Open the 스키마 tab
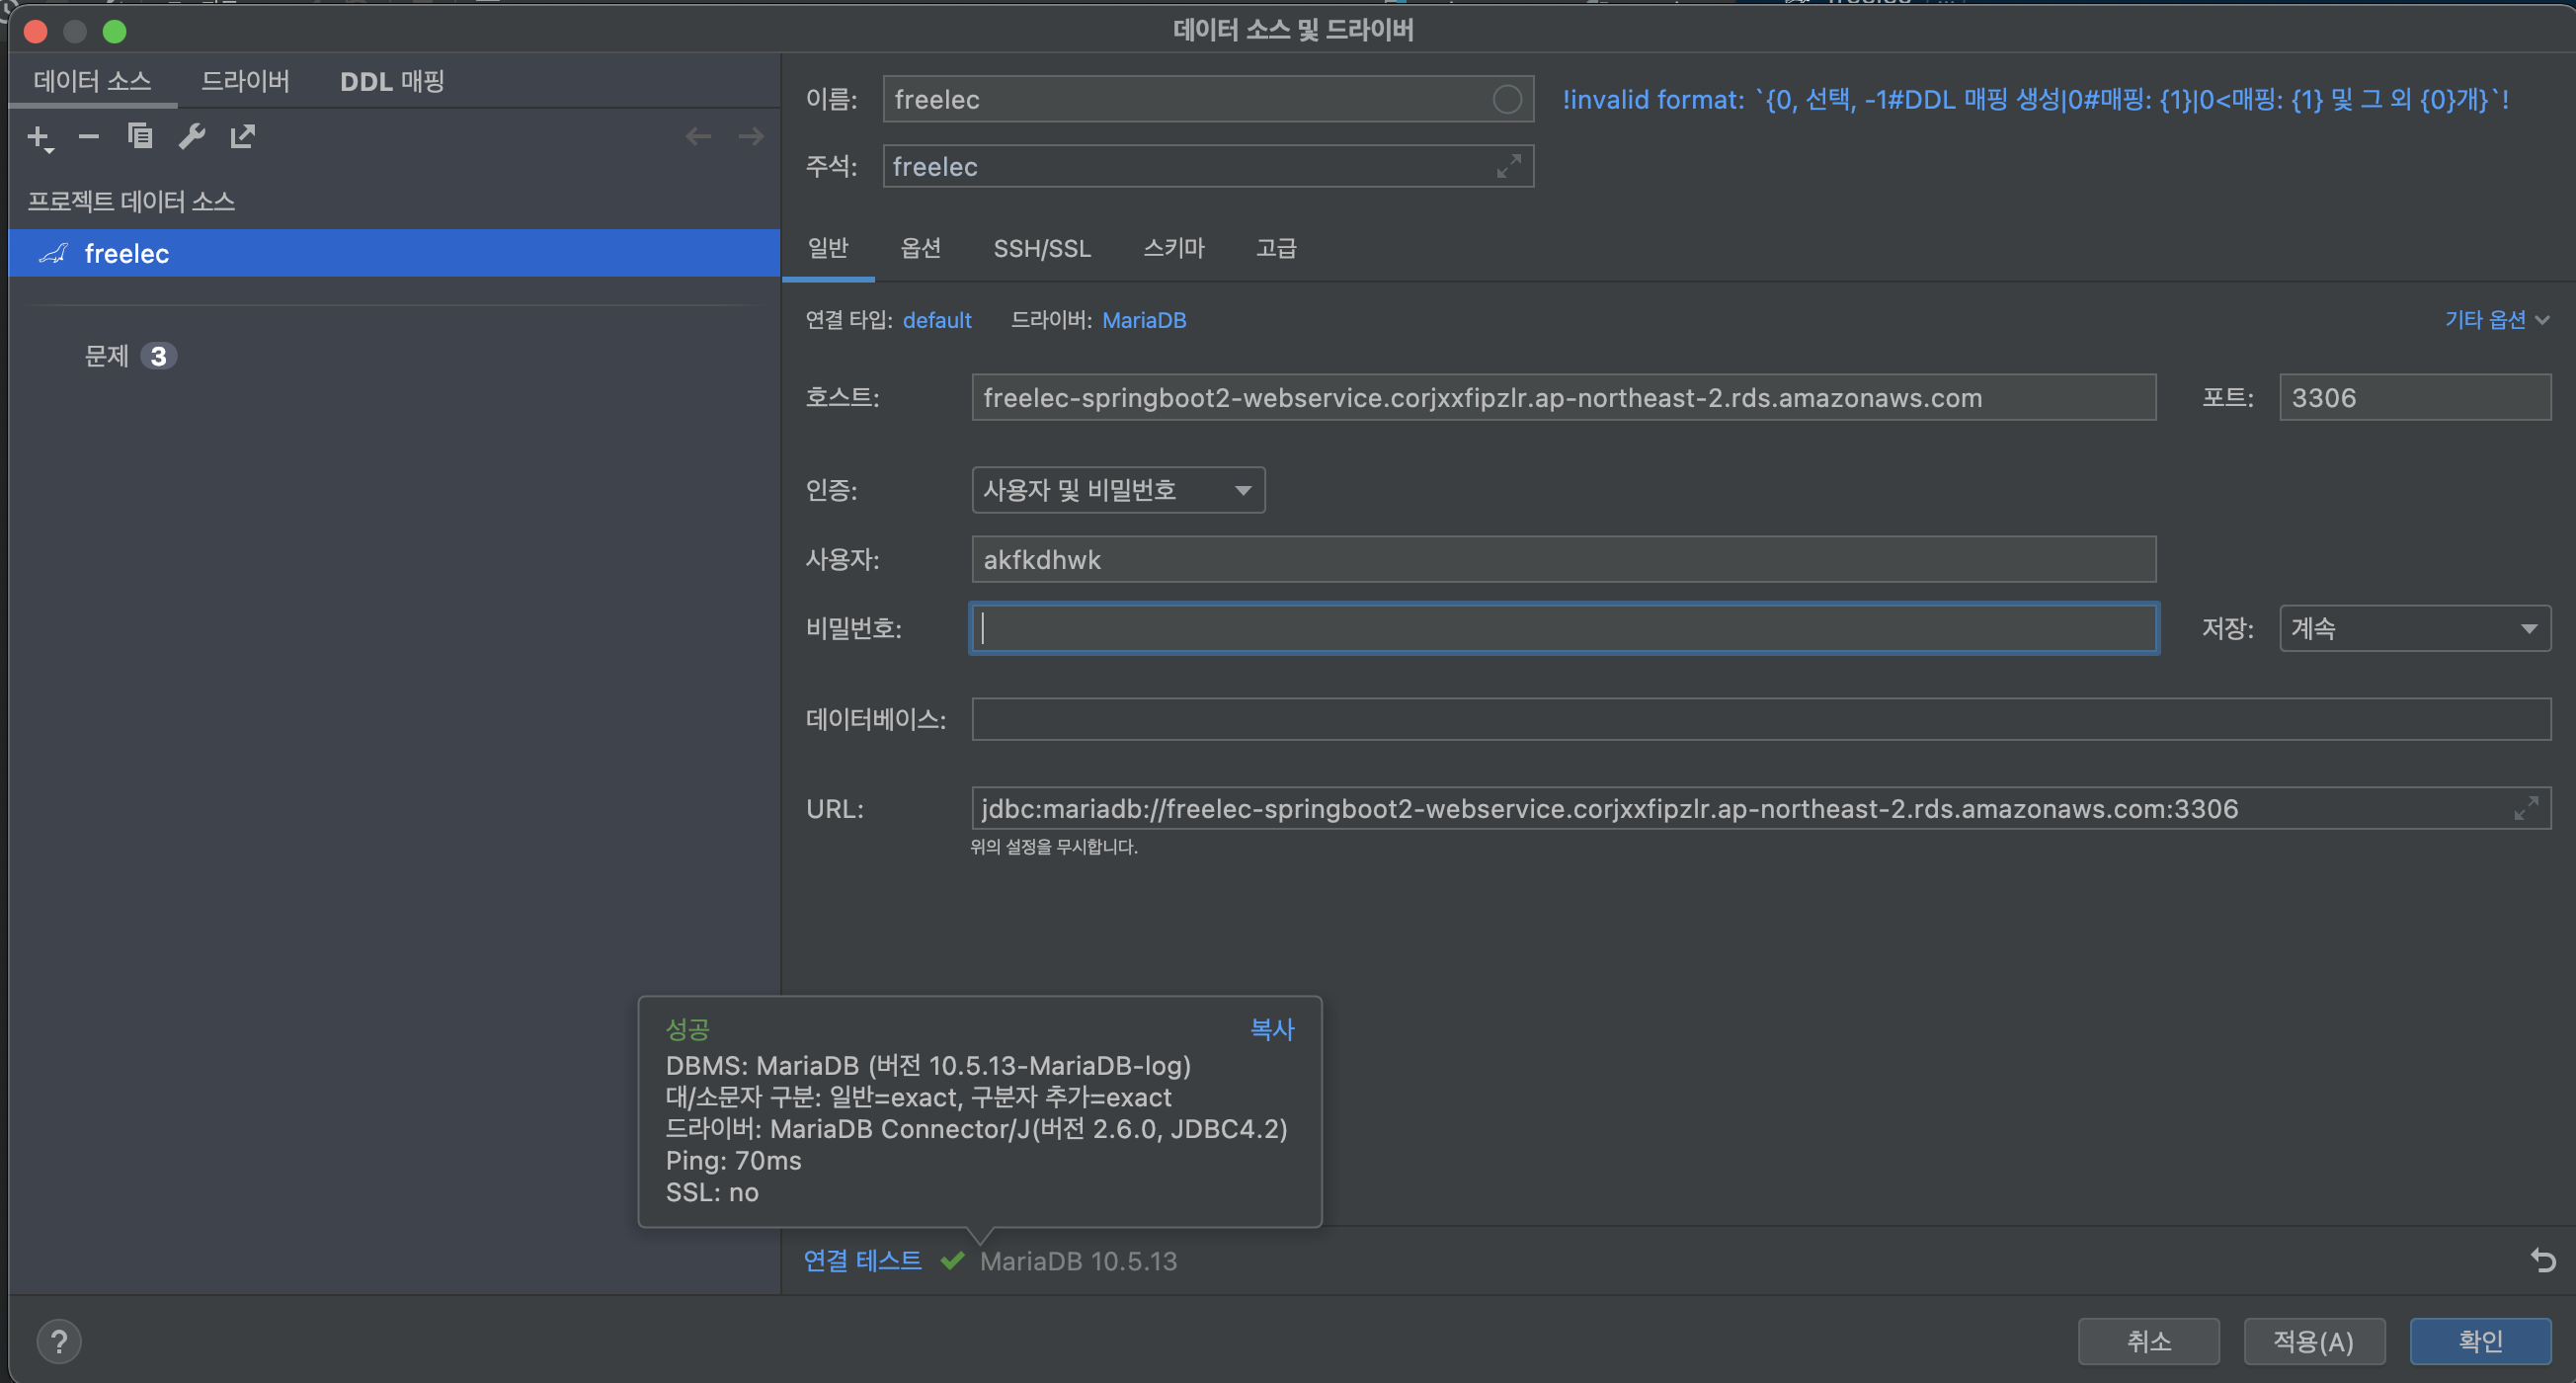 point(1173,248)
